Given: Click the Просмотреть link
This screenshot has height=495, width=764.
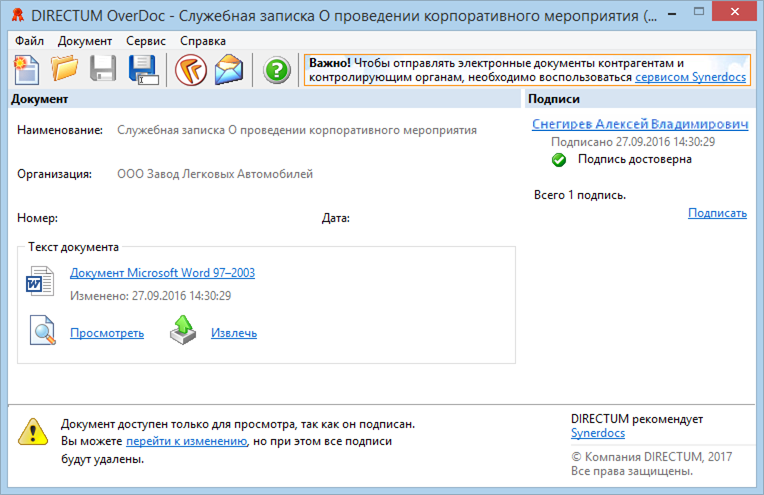Looking at the screenshot, I should [107, 333].
